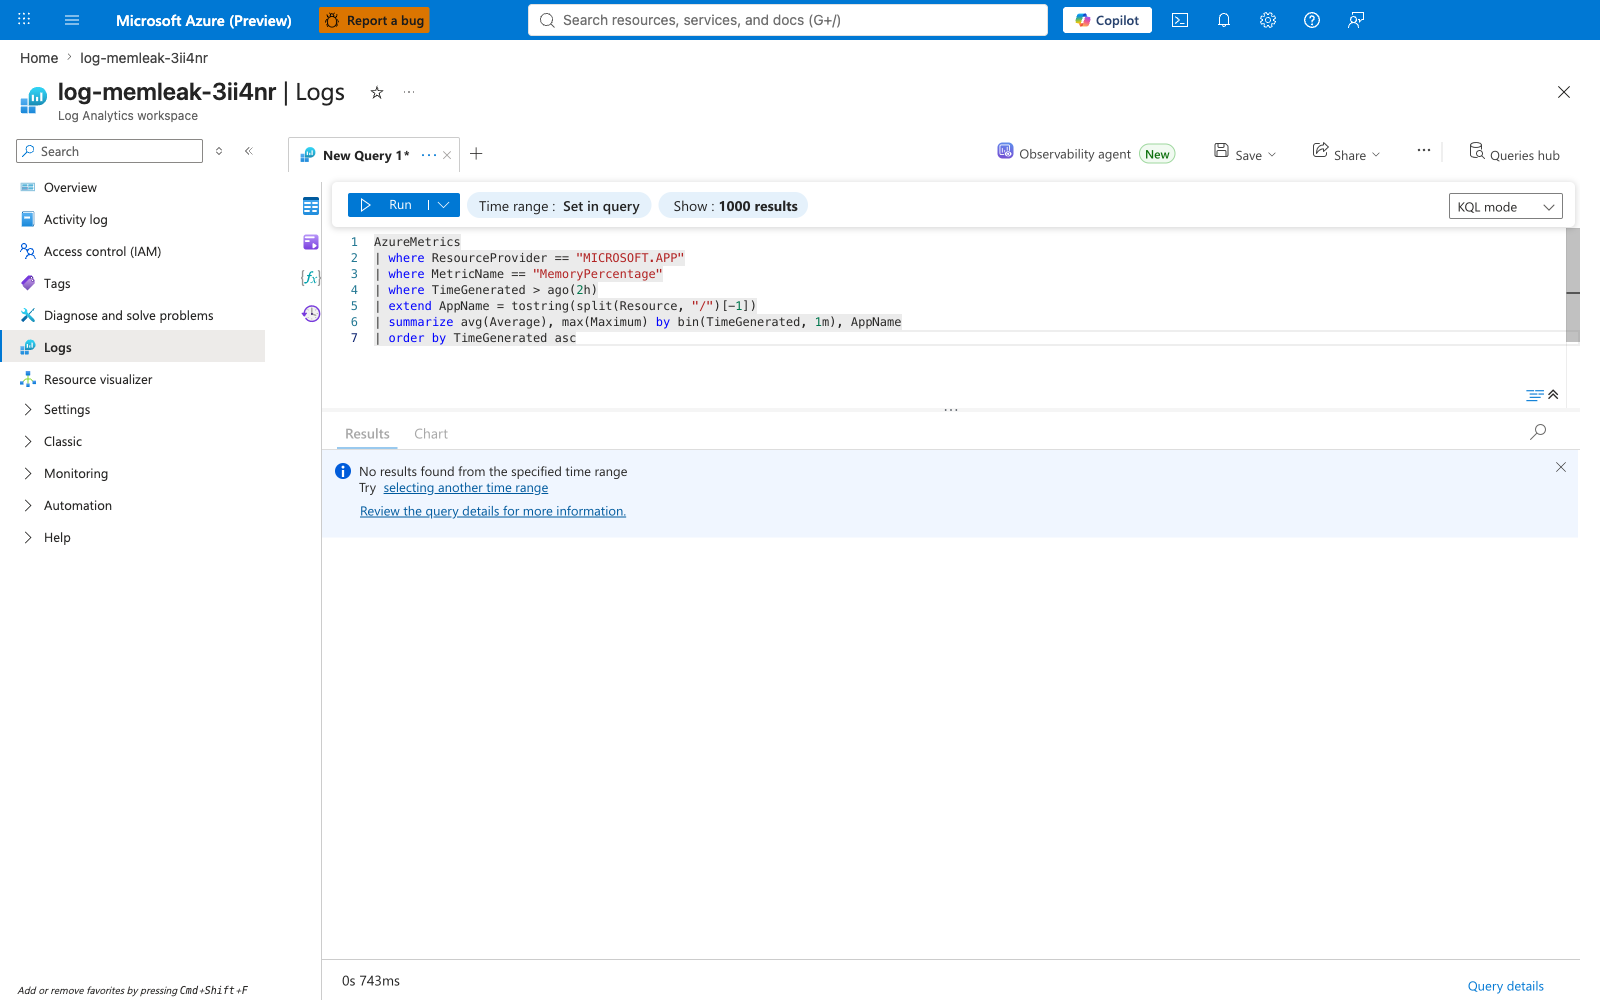1600x1000 pixels.
Task: Format the query with the lines icon
Action: click(x=1534, y=395)
